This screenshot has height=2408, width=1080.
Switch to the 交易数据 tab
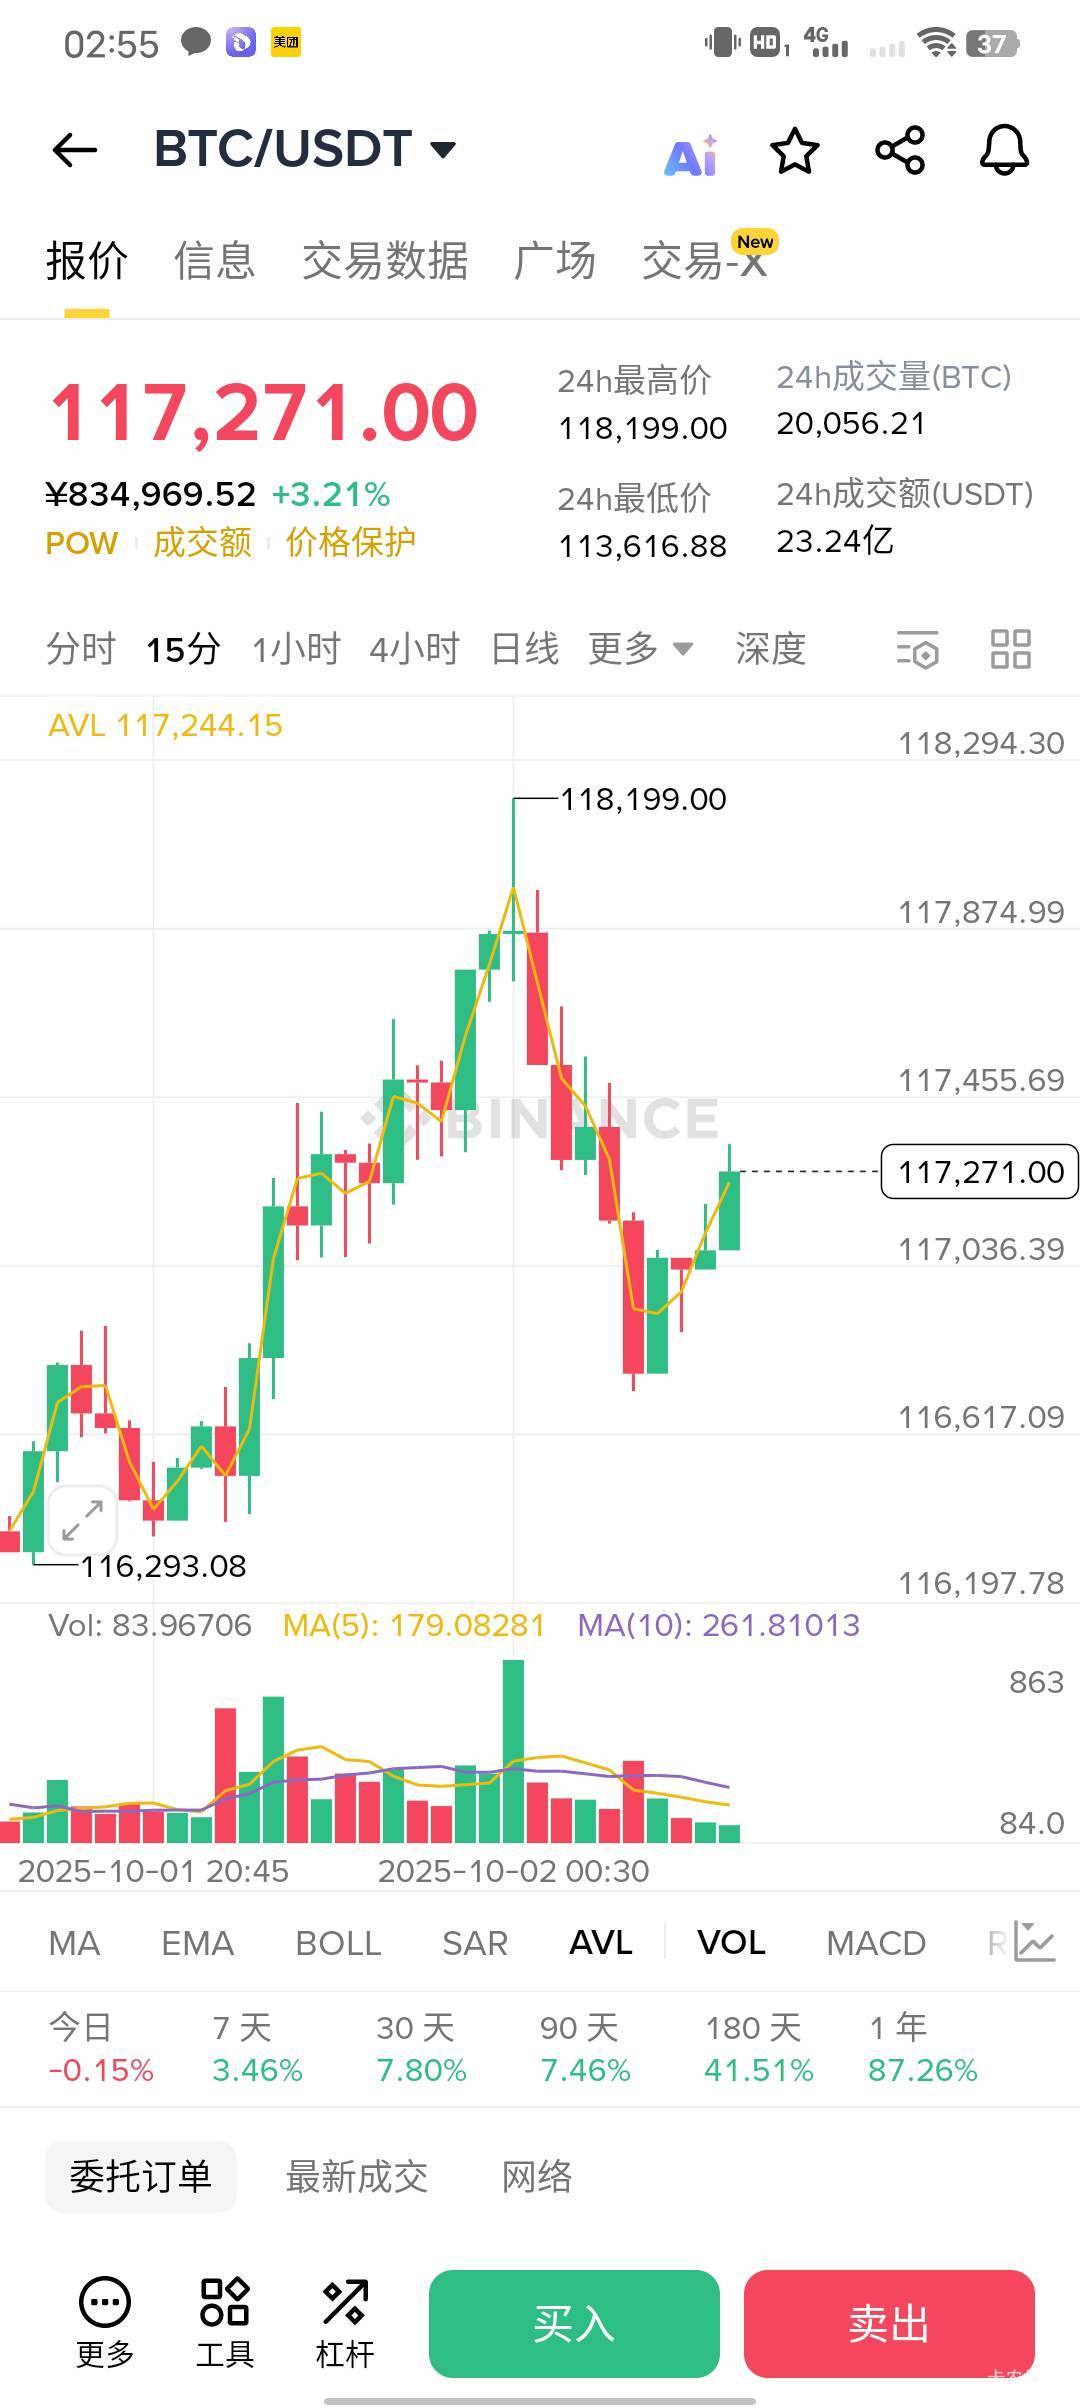[x=385, y=261]
